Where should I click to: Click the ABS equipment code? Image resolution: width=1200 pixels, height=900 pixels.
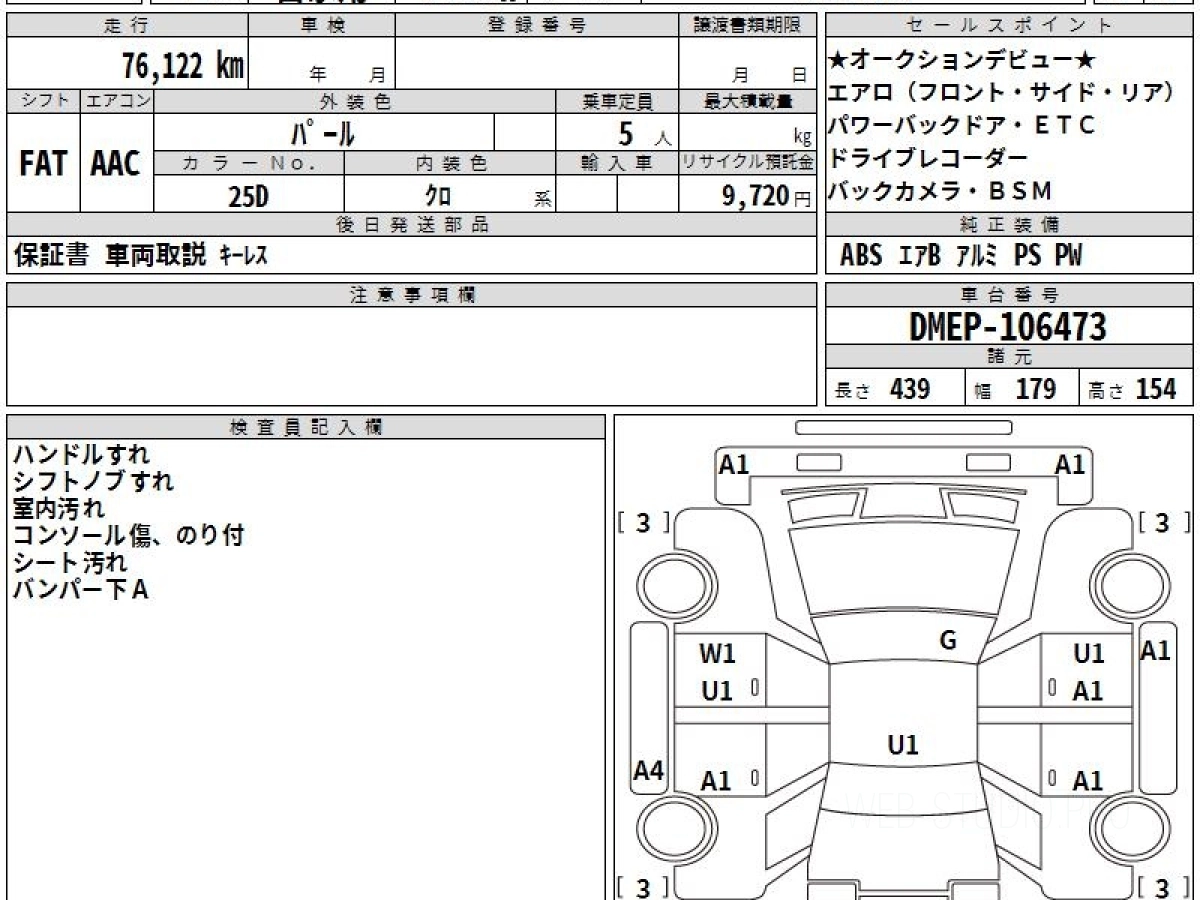860,256
